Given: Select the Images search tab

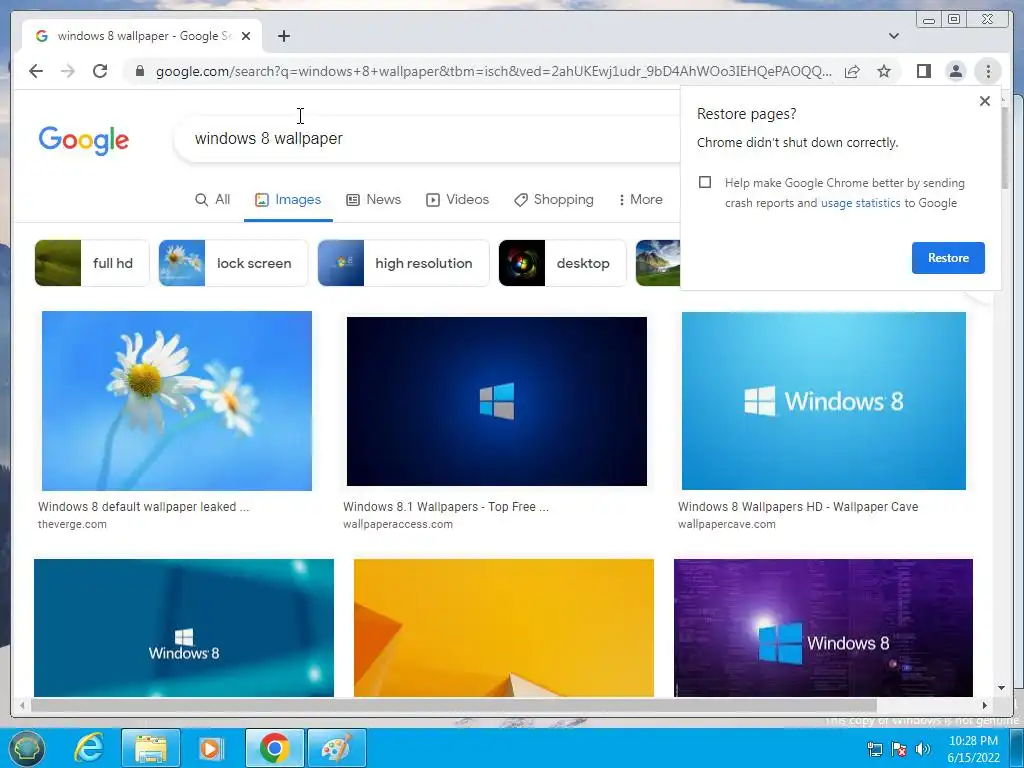Looking at the screenshot, I should pyautogui.click(x=288, y=200).
